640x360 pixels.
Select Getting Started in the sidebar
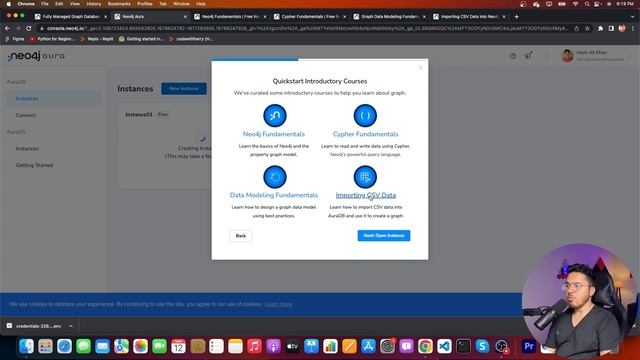[x=34, y=165]
